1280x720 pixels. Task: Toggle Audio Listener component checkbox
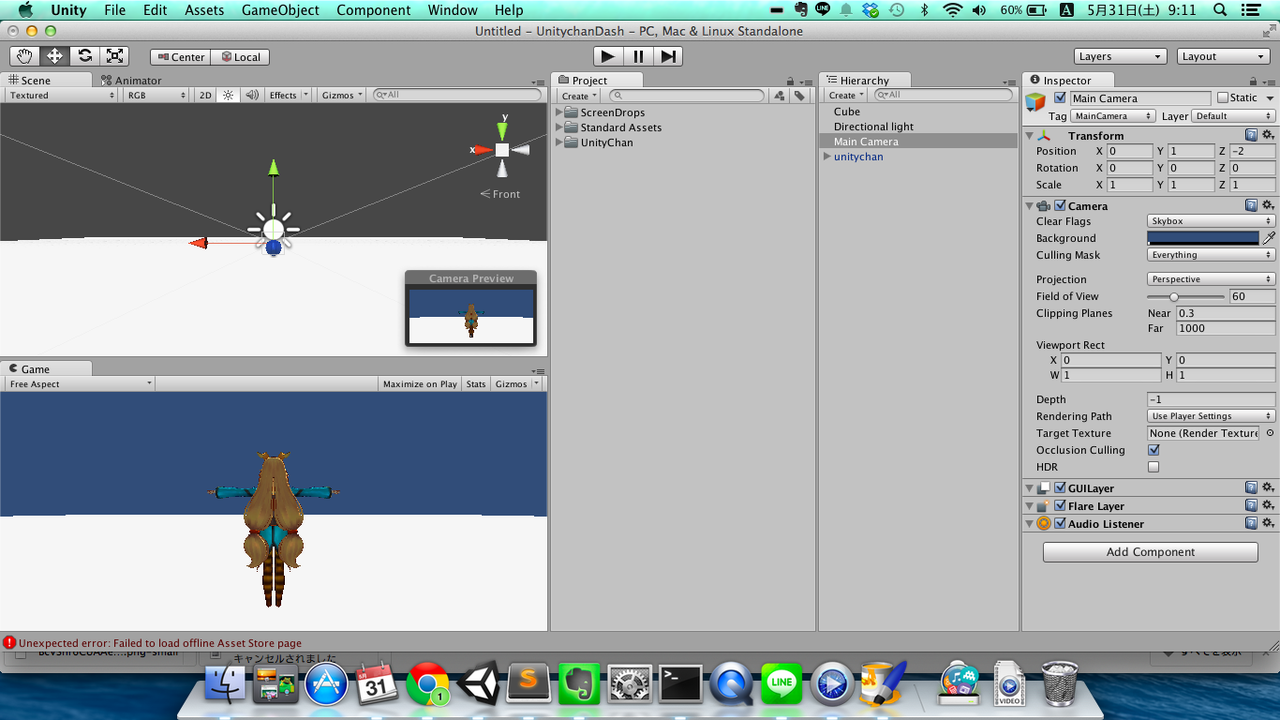1060,523
